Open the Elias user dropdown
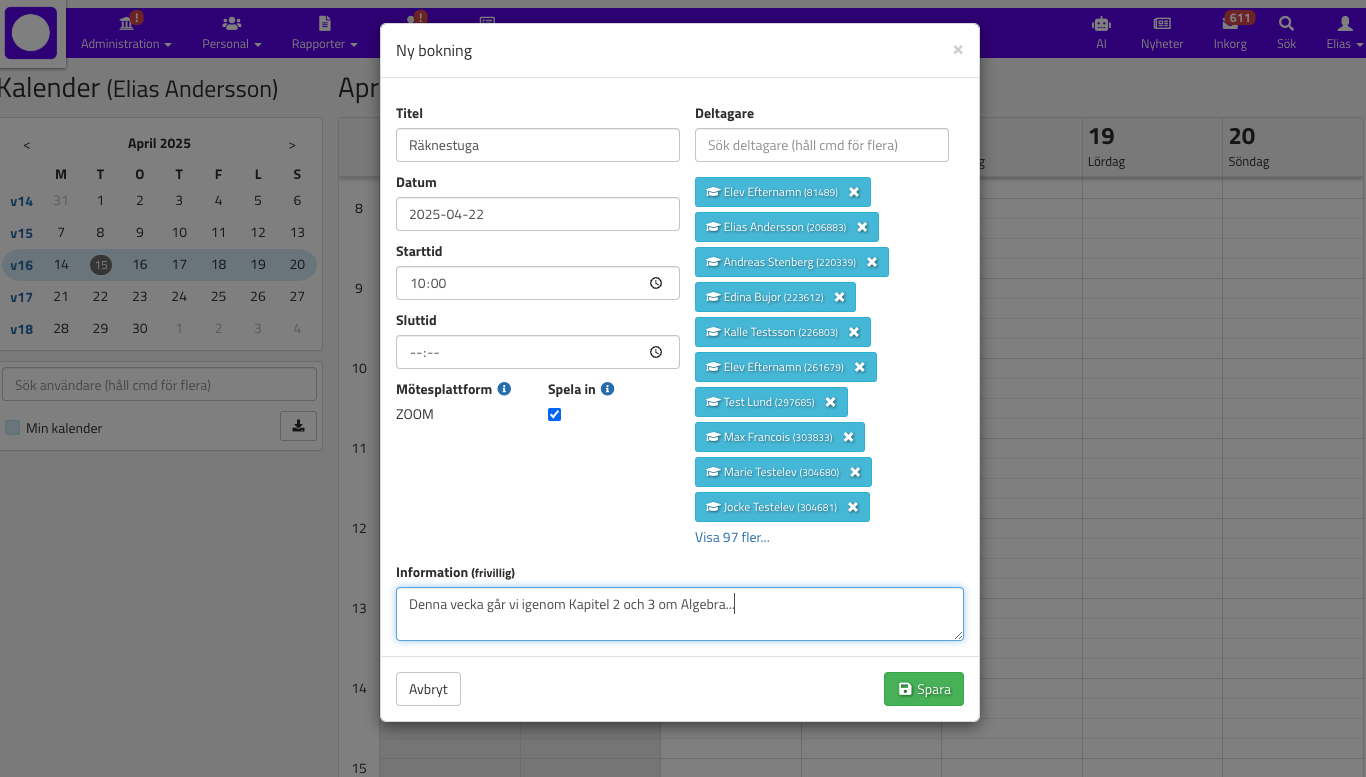 coord(1344,32)
